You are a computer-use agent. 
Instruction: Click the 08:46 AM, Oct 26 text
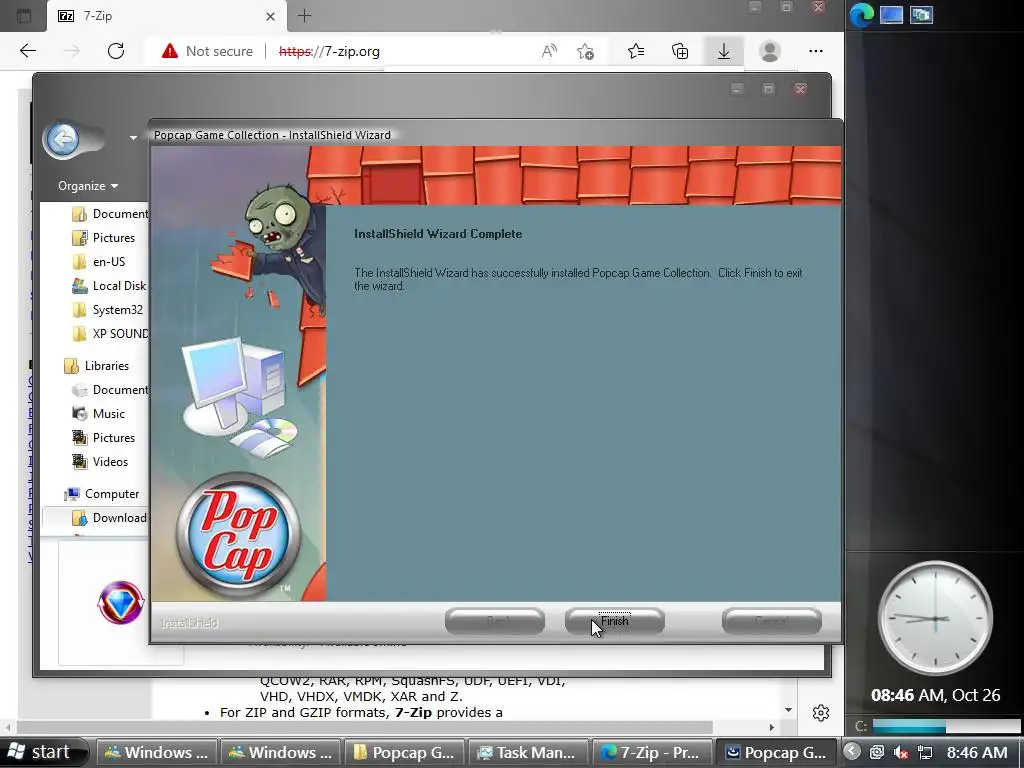point(935,695)
